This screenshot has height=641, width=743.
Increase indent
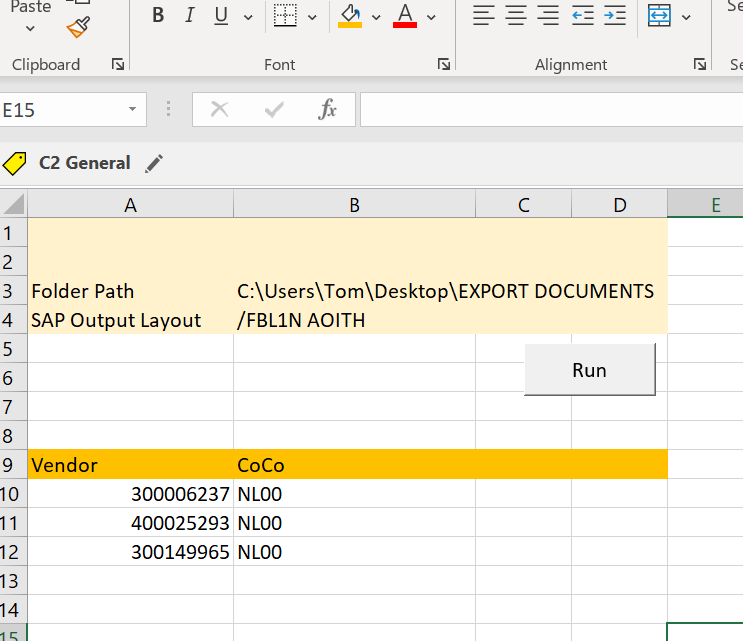pos(615,16)
